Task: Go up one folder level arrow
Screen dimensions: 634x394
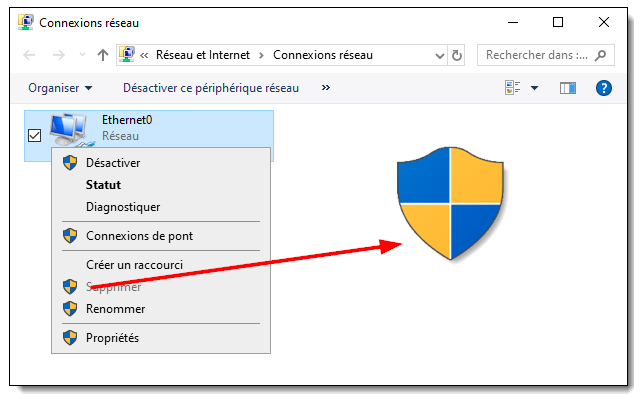Action: (103, 55)
